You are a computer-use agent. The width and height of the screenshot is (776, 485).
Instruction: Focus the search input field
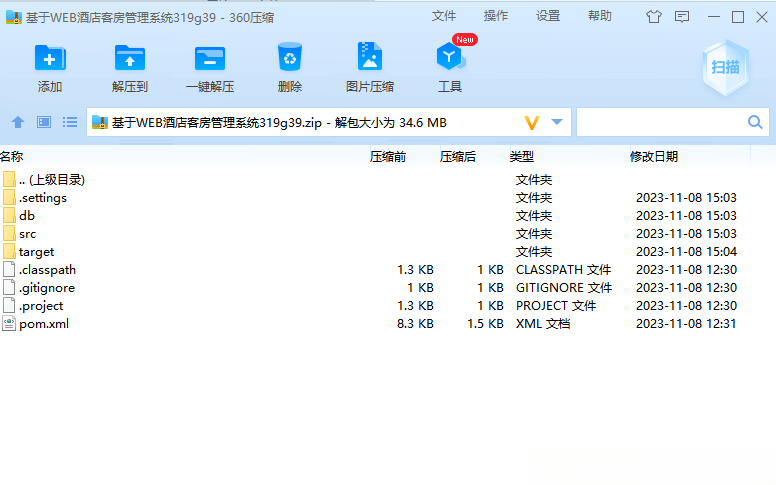(662, 122)
